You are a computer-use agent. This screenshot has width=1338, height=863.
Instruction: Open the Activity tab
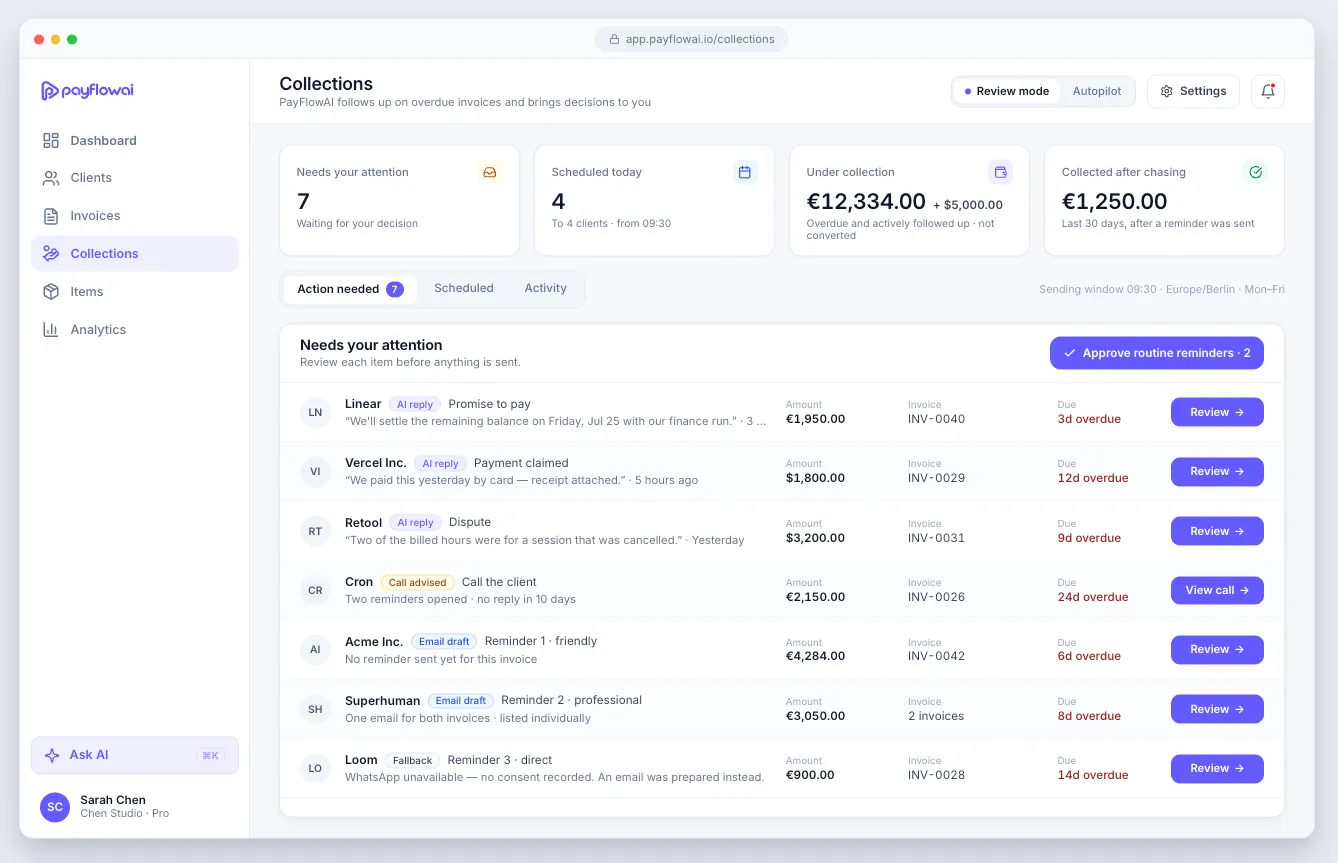(x=545, y=288)
